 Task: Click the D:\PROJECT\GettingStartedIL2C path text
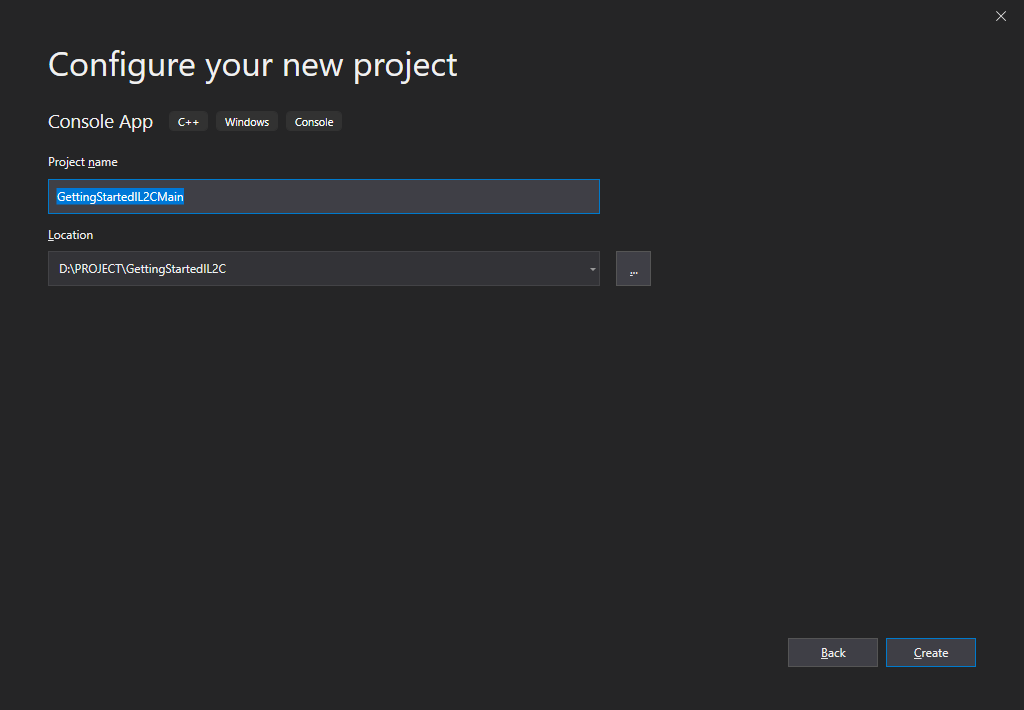142,269
